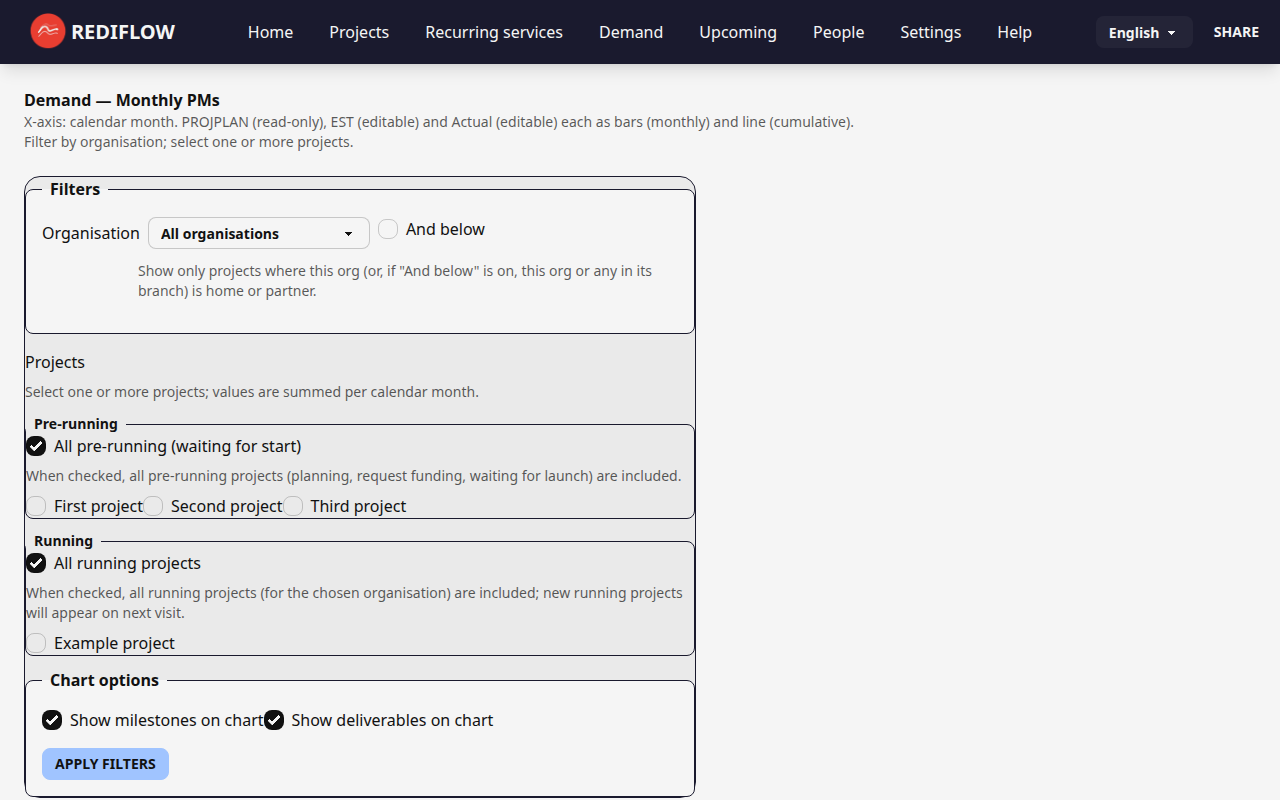Select the Example project checkbox
1280x800 pixels.
pos(36,643)
